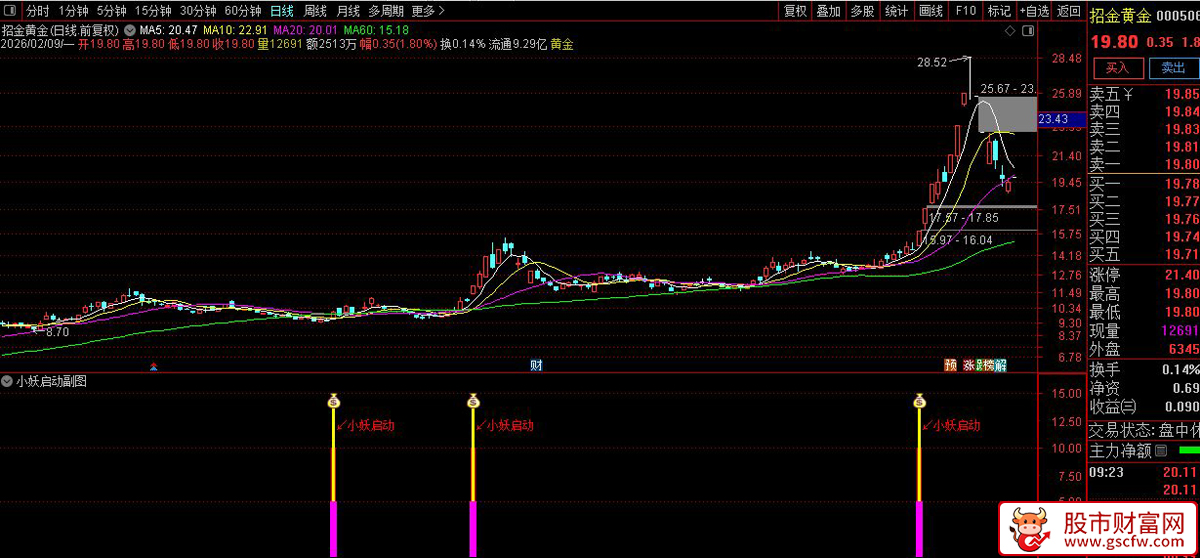Click the 09:23 tick trade row
The width and height of the screenshot is (1200, 558).
pos(1144,472)
